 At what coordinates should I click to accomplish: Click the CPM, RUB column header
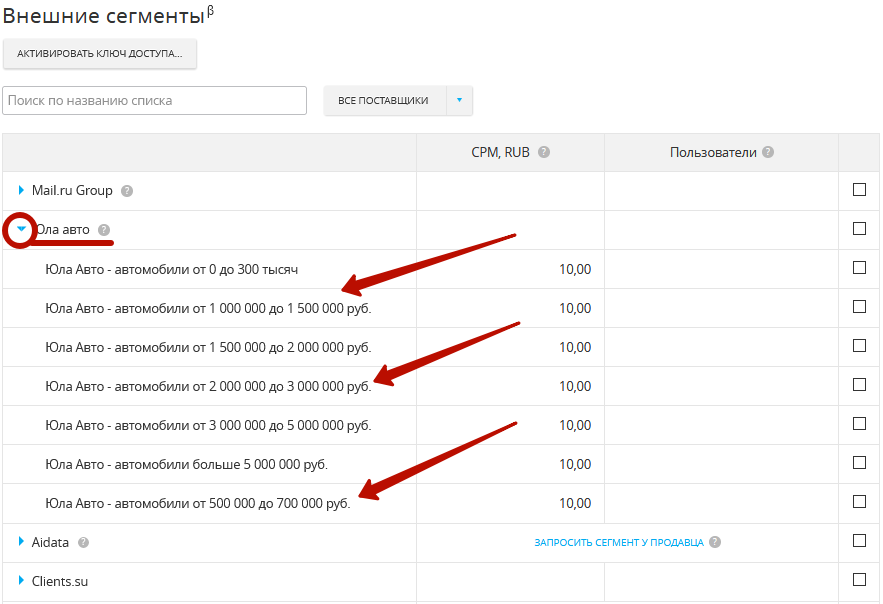click(x=501, y=153)
